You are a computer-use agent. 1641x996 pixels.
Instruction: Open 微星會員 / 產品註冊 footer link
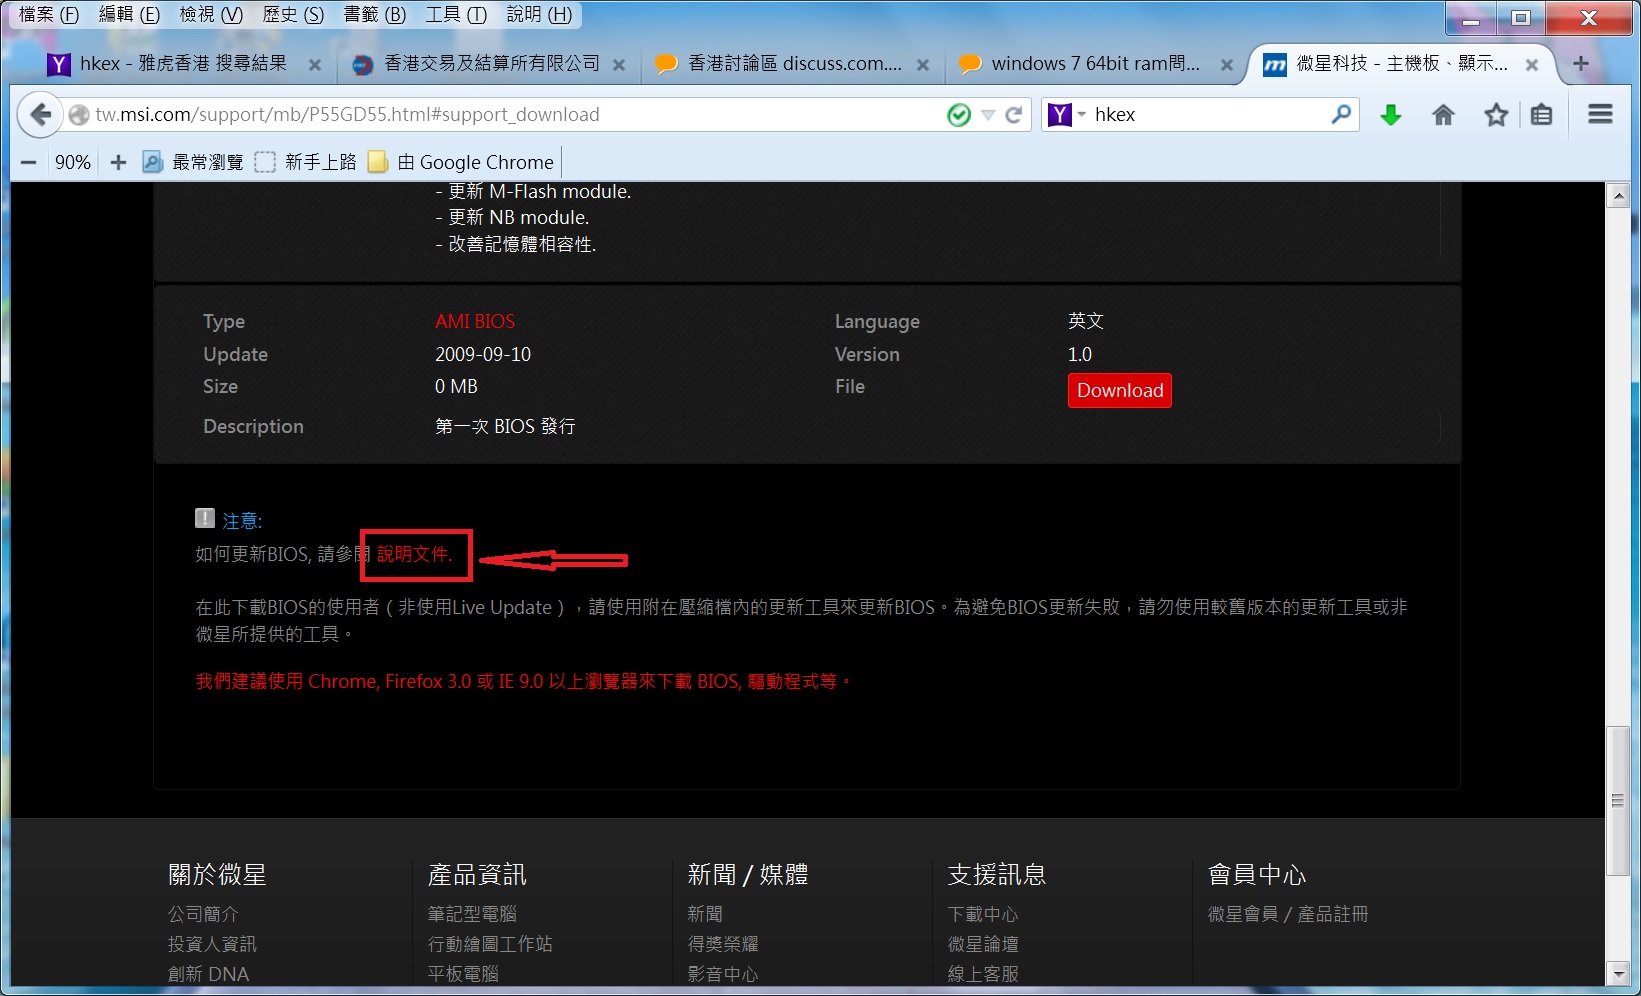(1288, 914)
